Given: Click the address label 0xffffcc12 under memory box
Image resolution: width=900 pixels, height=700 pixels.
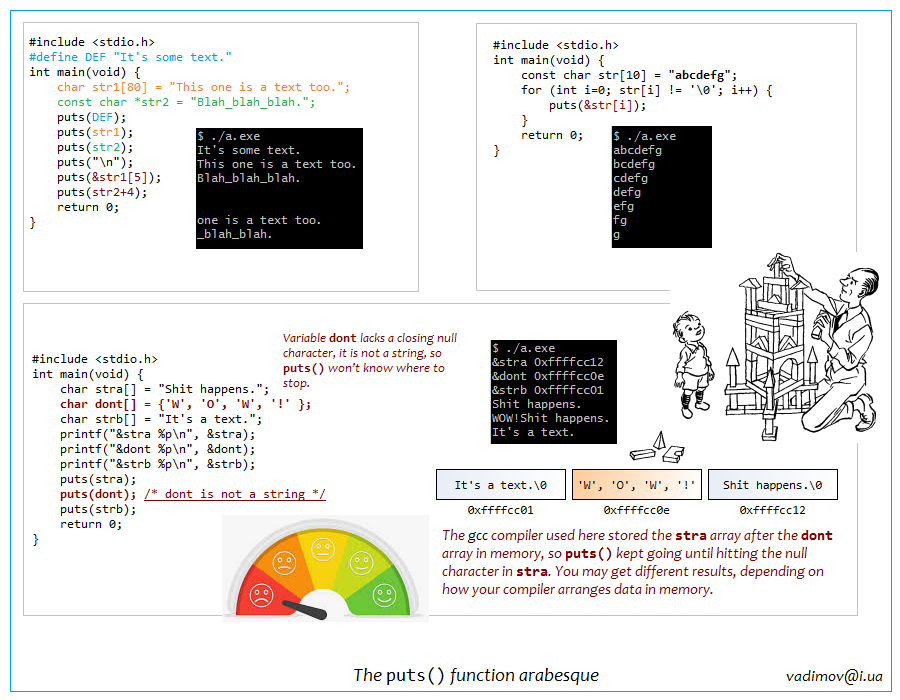Looking at the screenshot, I should [773, 510].
